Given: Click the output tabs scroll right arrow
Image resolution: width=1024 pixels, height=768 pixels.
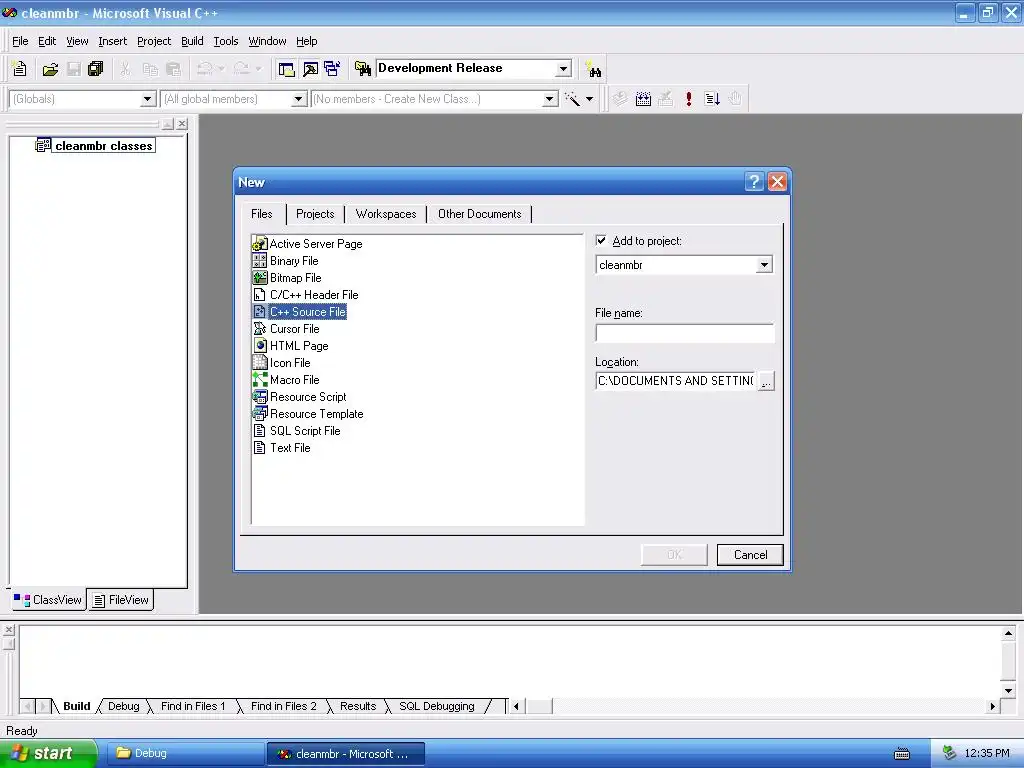Looking at the screenshot, I should (993, 706).
